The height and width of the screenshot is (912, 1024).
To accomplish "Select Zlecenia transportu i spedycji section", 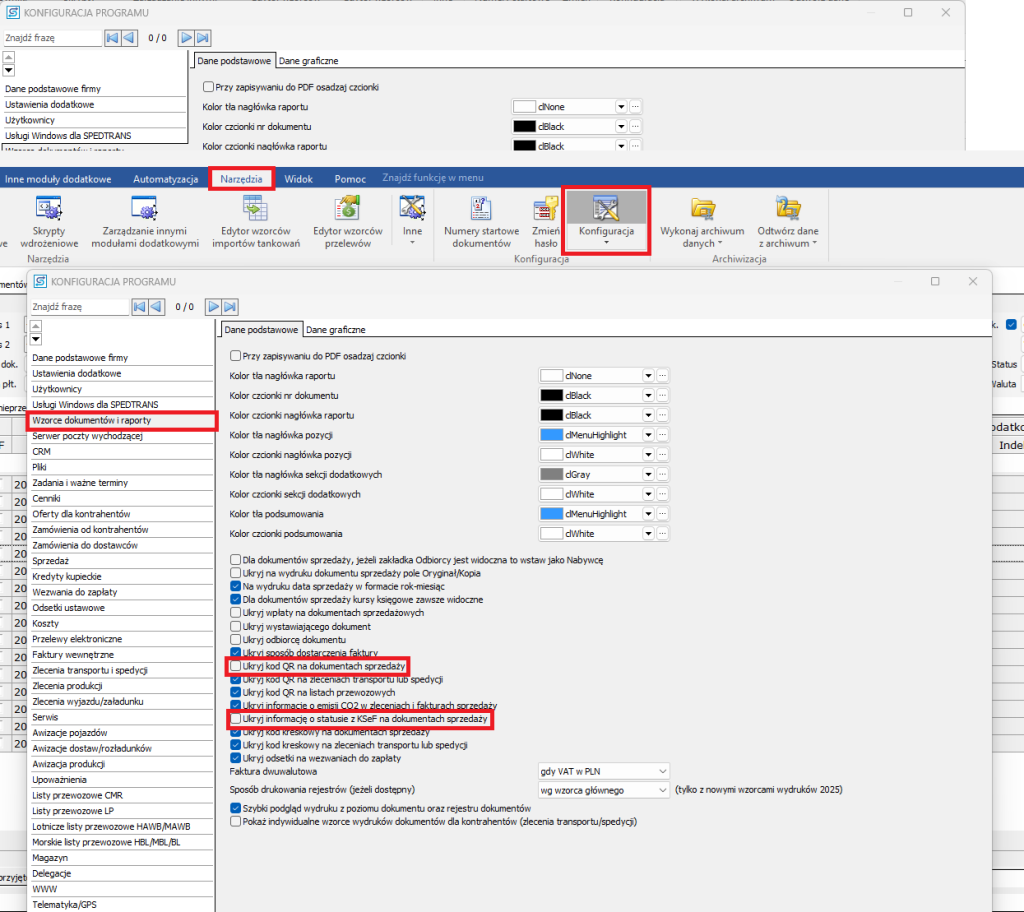I will tap(91, 670).
